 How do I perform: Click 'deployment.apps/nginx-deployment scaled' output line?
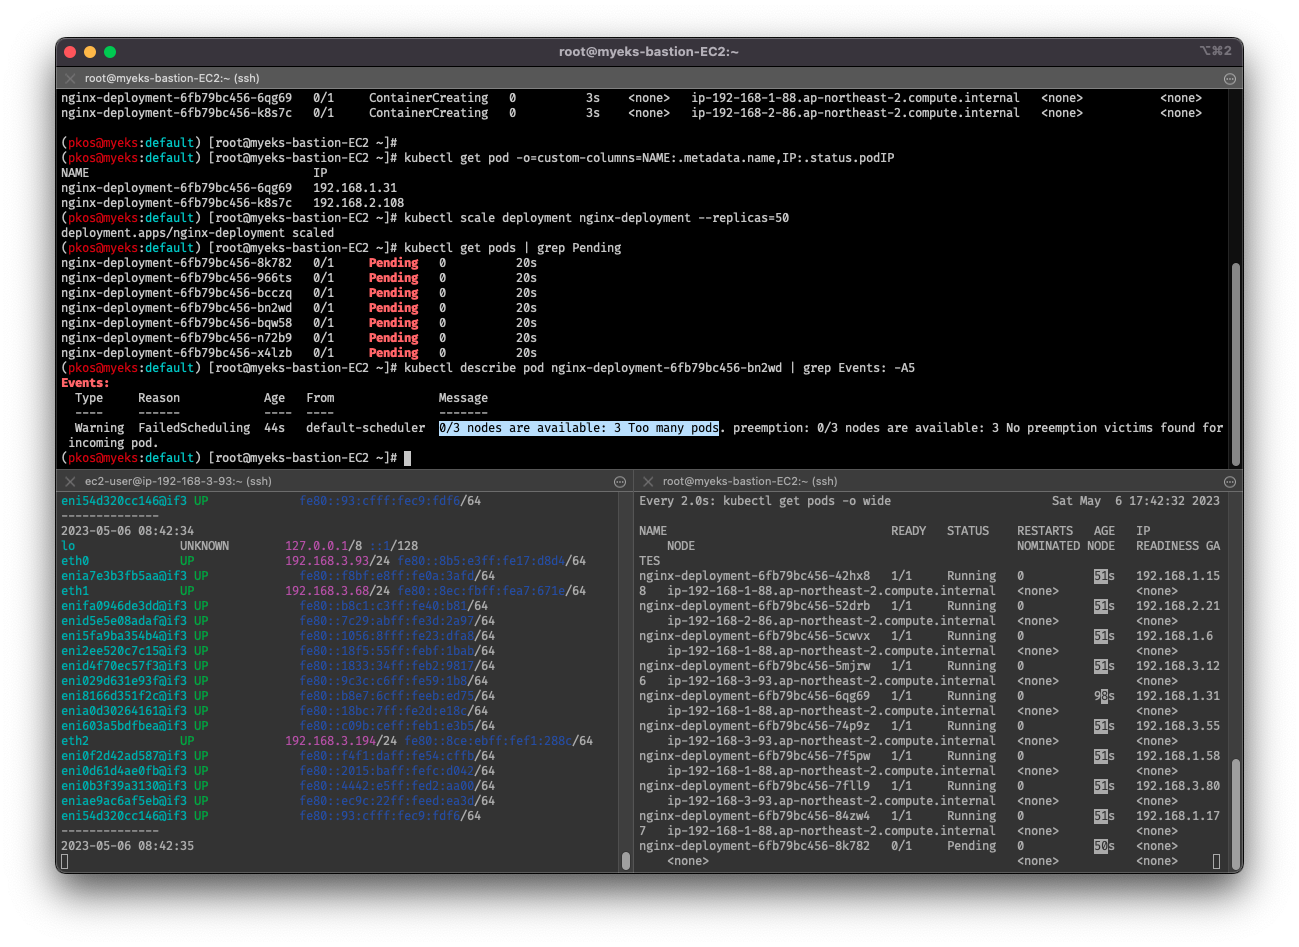tap(197, 233)
